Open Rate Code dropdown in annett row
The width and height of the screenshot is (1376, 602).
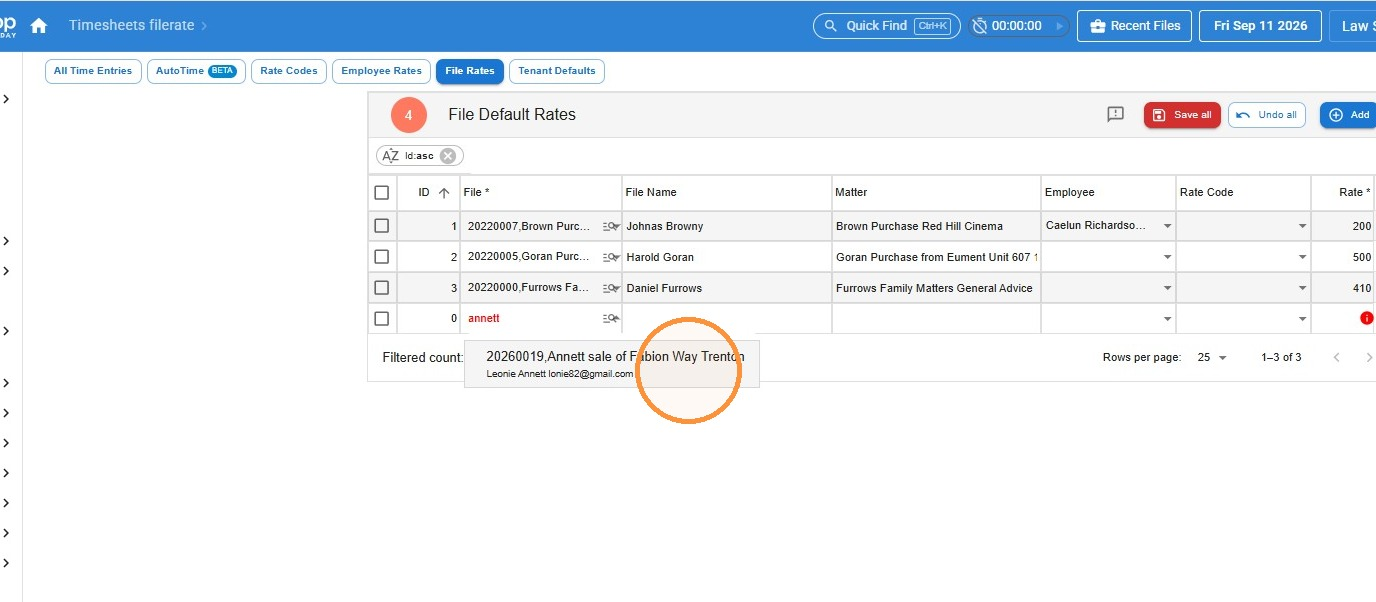coord(1302,319)
